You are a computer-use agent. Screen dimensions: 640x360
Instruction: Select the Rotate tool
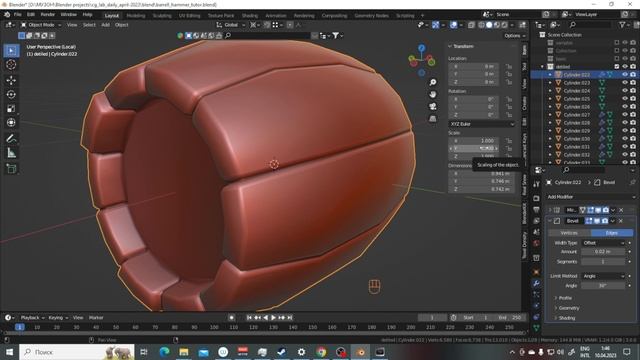[11, 94]
